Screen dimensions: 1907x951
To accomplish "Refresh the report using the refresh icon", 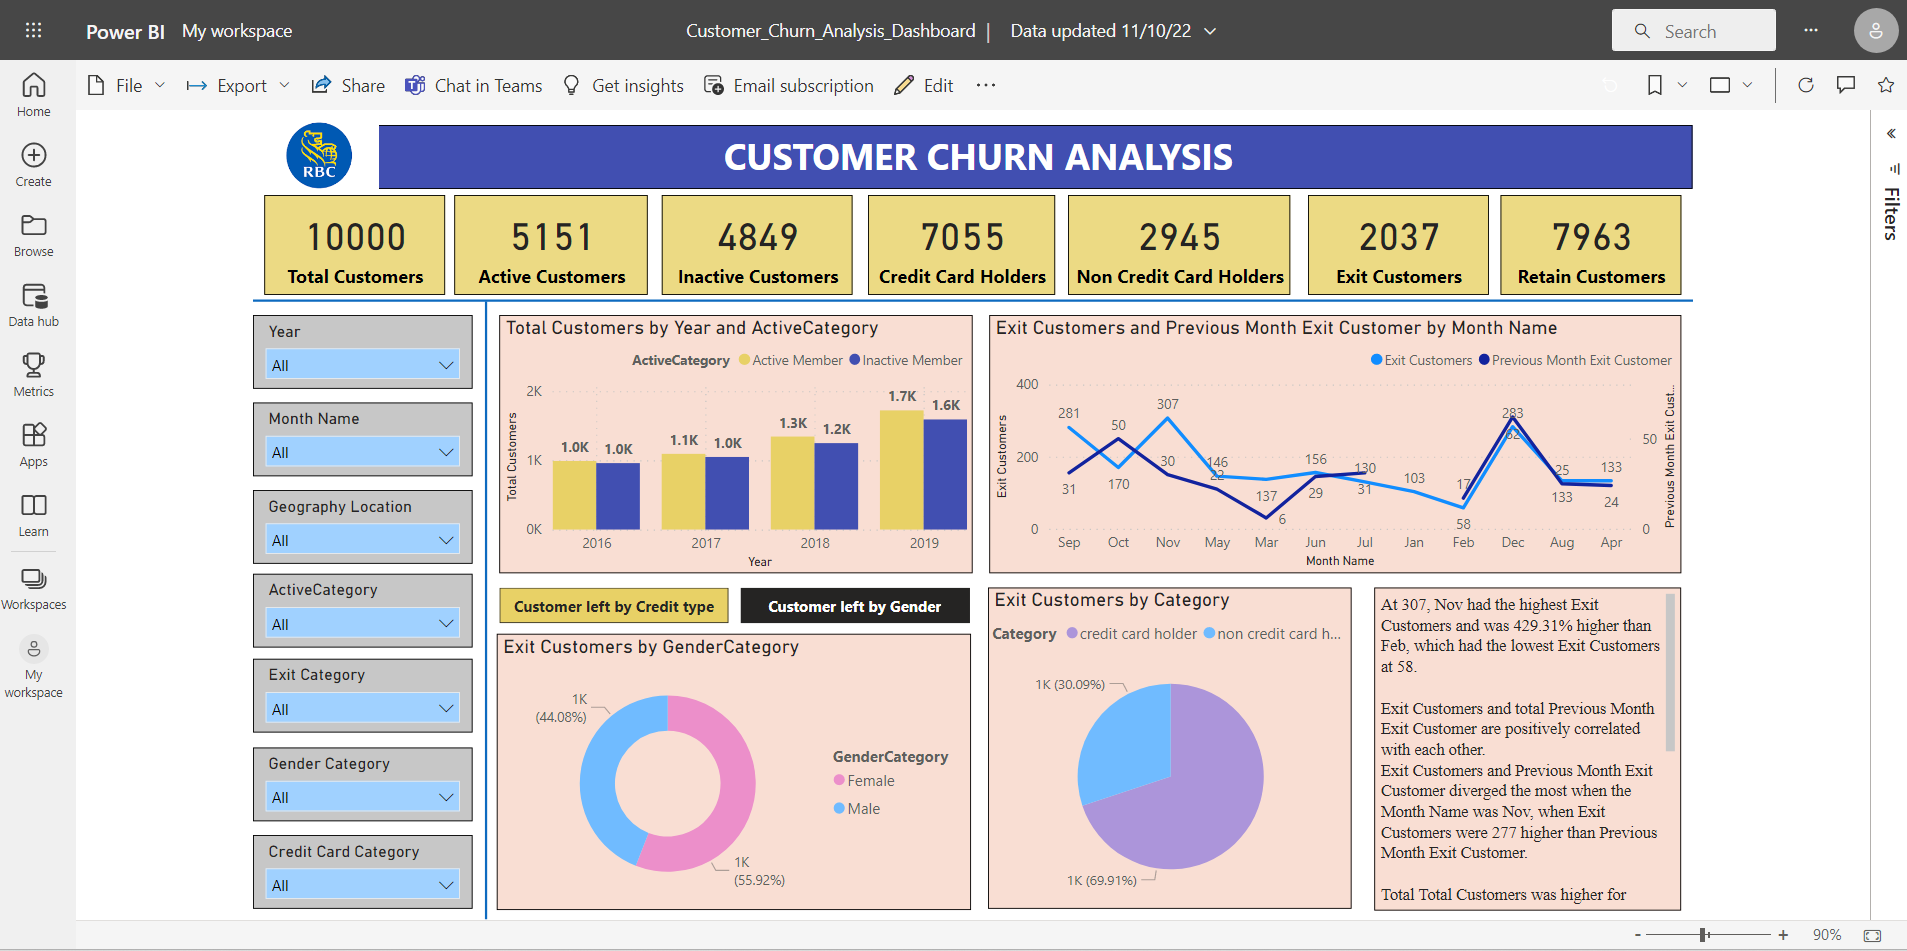I will (x=1806, y=85).
